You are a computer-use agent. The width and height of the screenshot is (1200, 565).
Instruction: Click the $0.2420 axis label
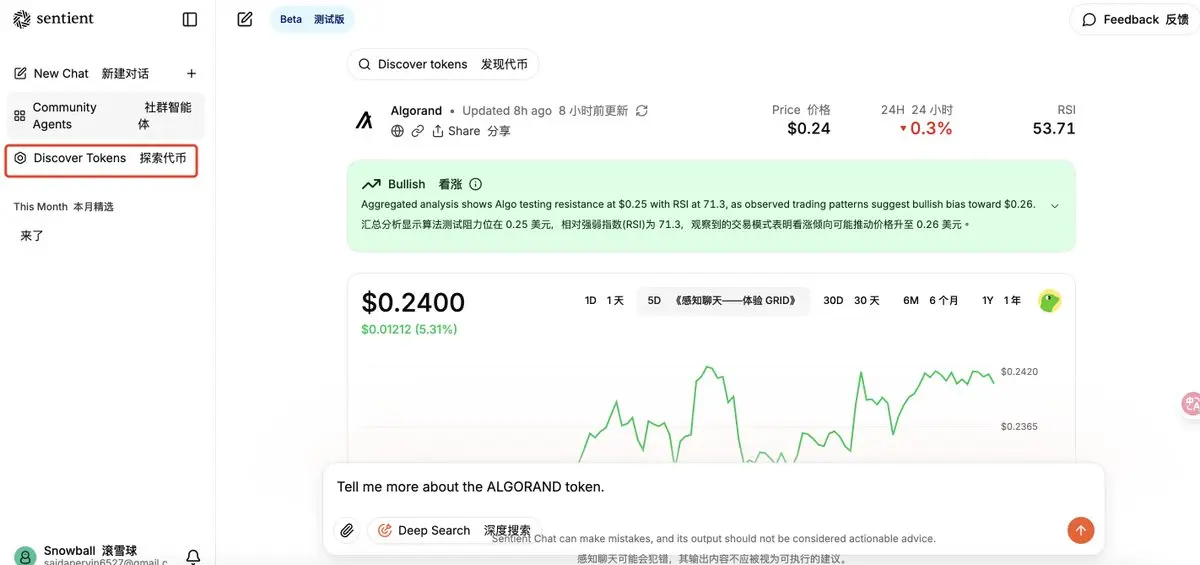[x=1019, y=371]
